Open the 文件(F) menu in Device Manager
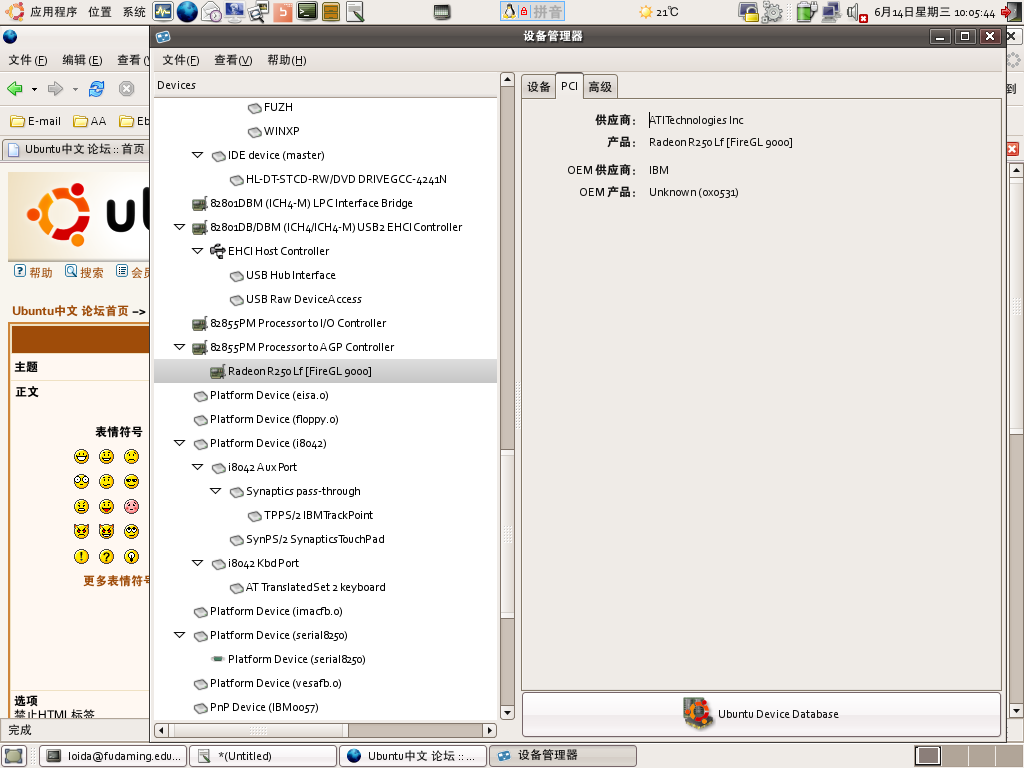The image size is (1024, 768). [181, 60]
